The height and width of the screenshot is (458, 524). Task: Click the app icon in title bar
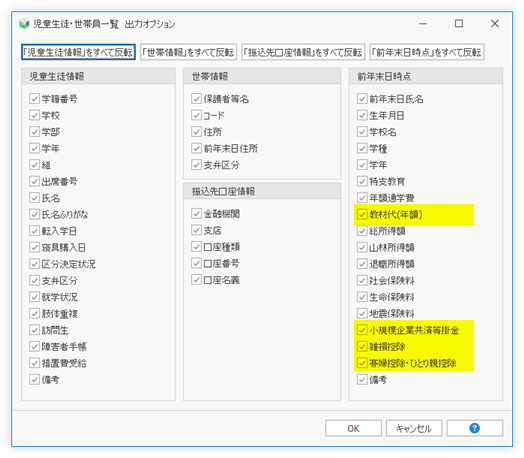[24, 24]
